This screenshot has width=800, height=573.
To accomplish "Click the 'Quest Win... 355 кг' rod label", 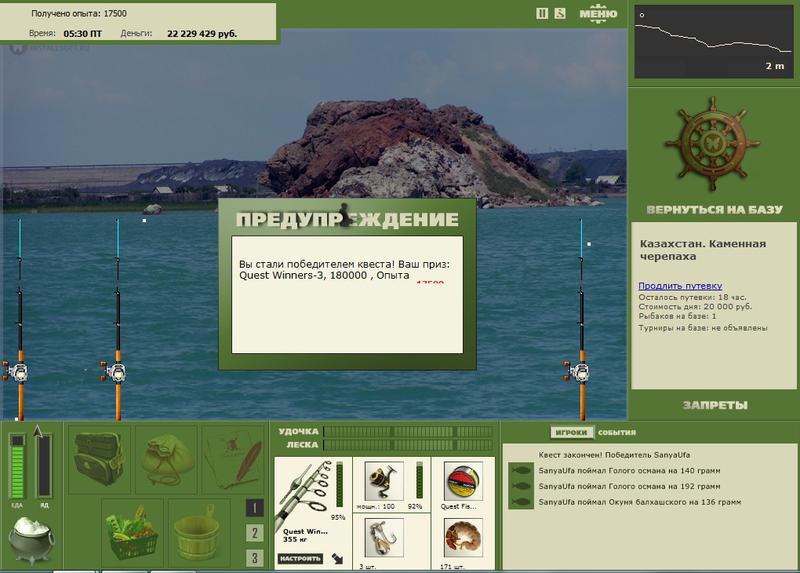I will point(305,535).
